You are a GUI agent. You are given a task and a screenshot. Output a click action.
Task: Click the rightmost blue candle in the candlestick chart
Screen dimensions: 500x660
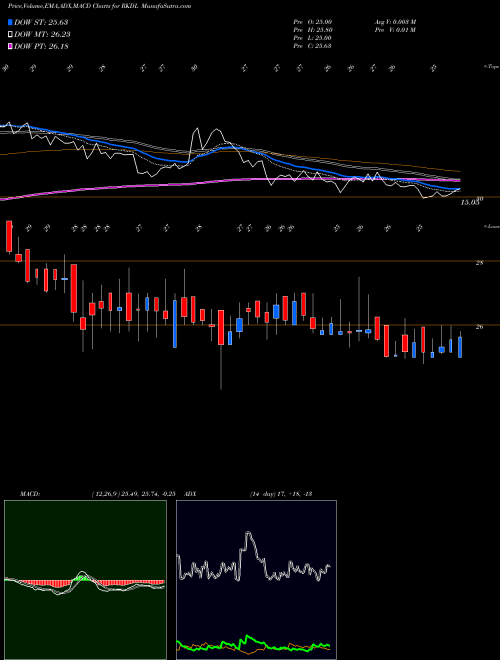click(460, 347)
